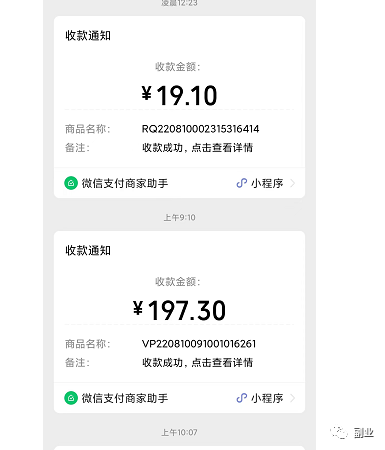Select order number RQ220810002315316414
The height and width of the screenshot is (450, 385).
[200, 129]
